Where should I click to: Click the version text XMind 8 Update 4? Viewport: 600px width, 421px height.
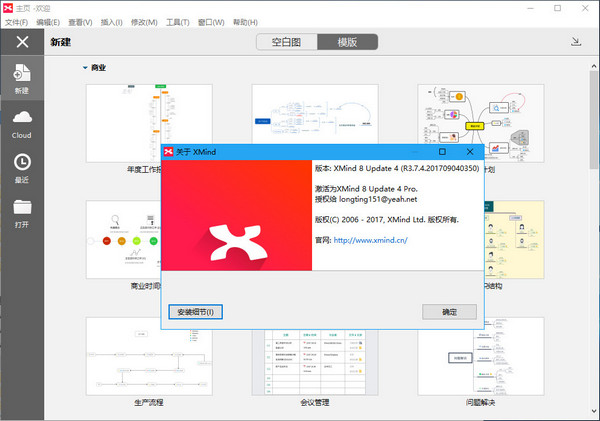[x=366, y=168]
